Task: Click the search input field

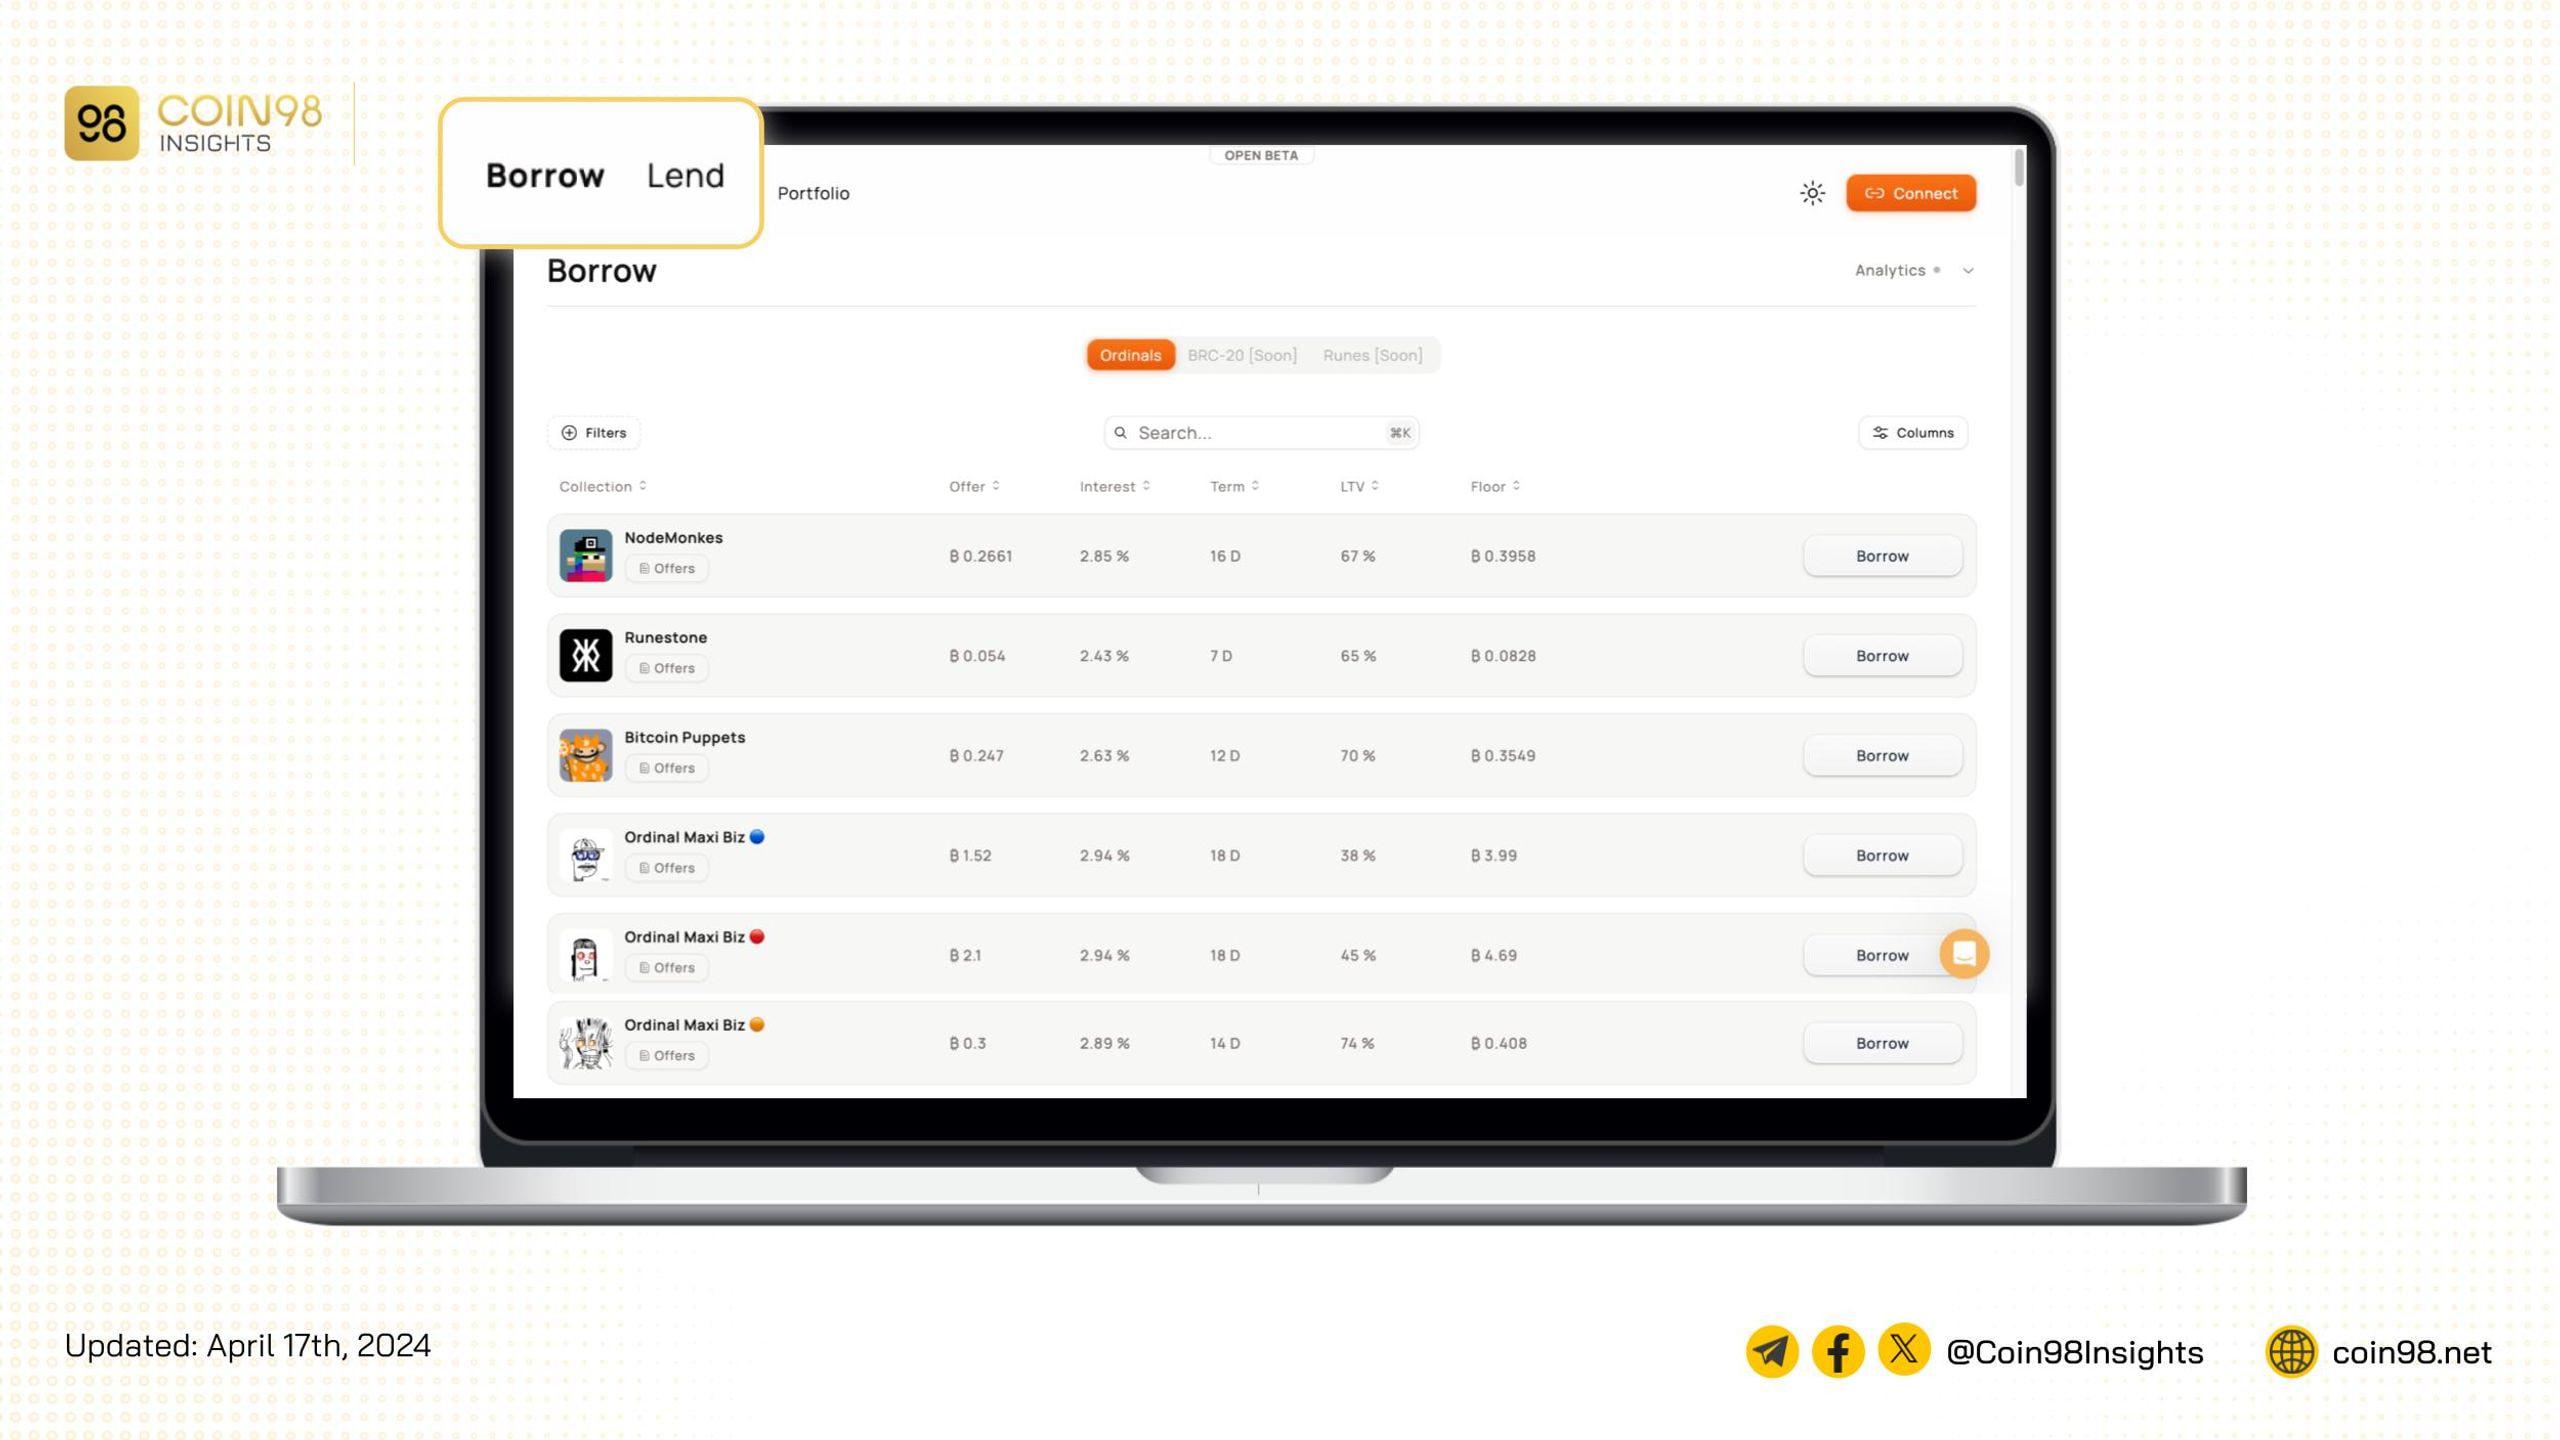Action: pos(1257,431)
